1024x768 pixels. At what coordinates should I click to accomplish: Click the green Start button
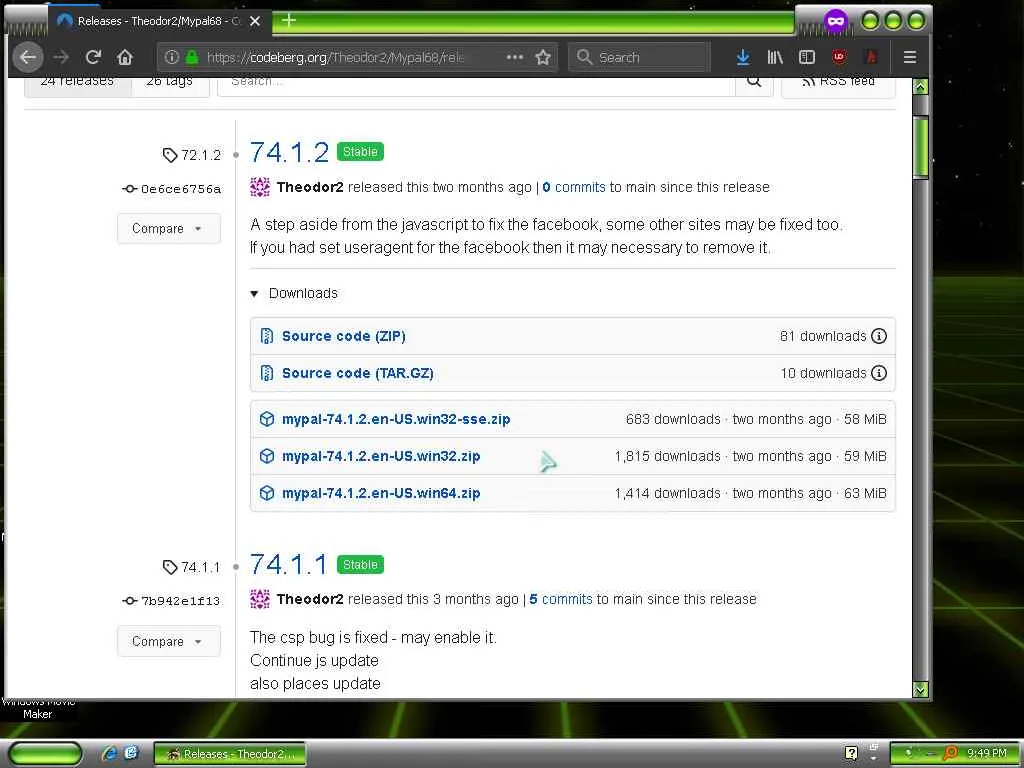click(45, 753)
